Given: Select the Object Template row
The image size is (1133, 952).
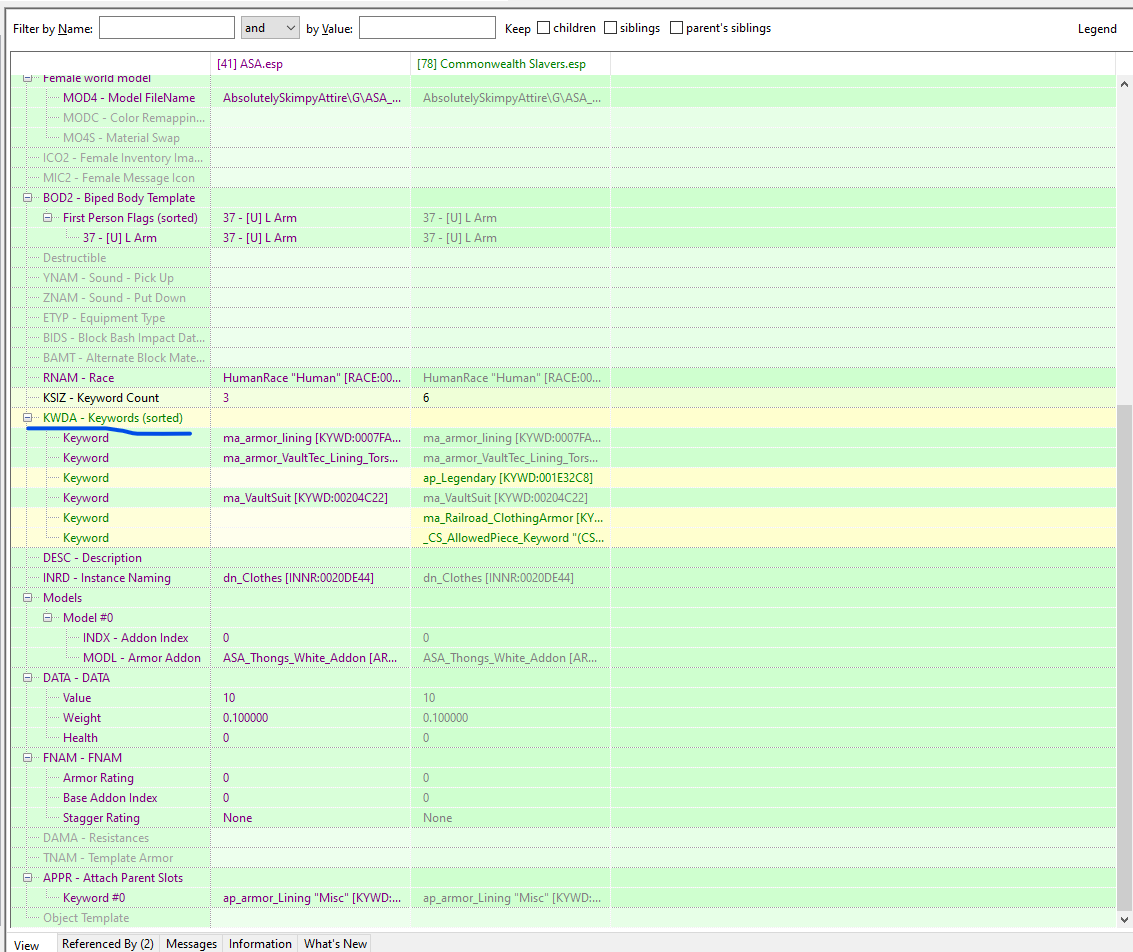Looking at the screenshot, I should [564, 918].
